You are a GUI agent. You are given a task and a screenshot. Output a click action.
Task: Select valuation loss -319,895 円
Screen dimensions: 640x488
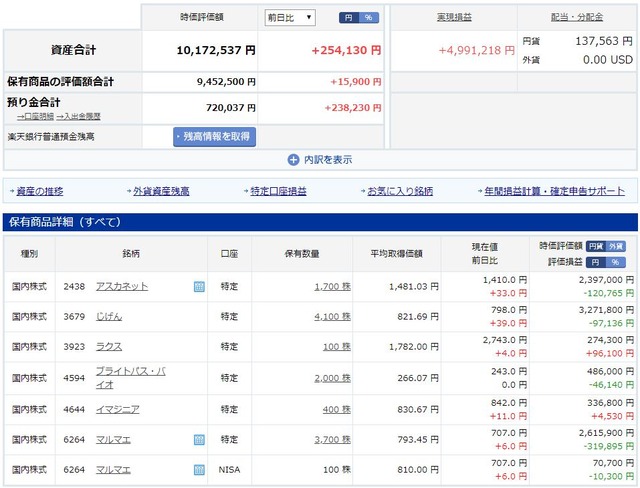click(608, 446)
